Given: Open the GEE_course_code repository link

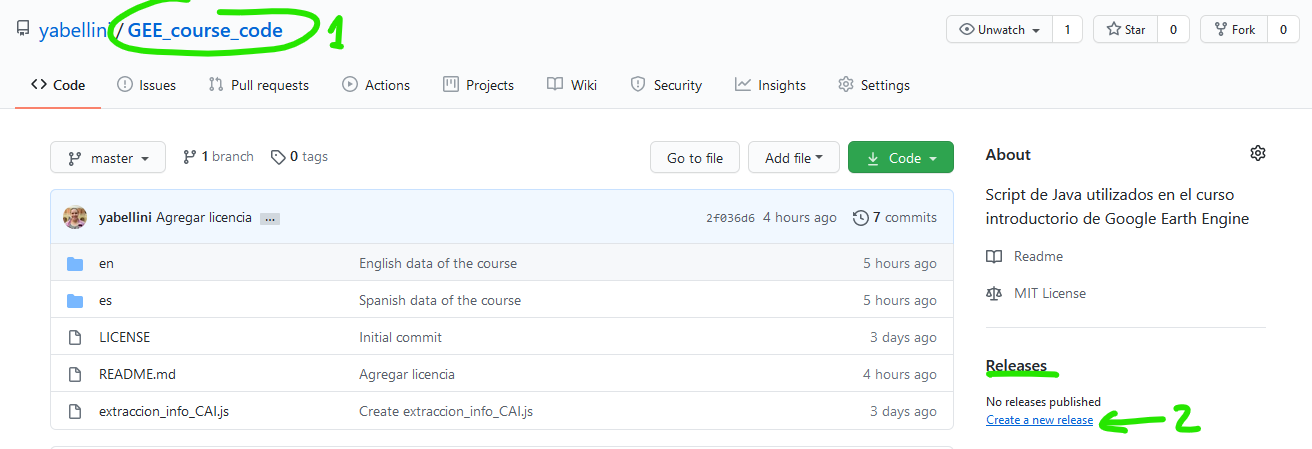Looking at the screenshot, I should tap(205, 30).
